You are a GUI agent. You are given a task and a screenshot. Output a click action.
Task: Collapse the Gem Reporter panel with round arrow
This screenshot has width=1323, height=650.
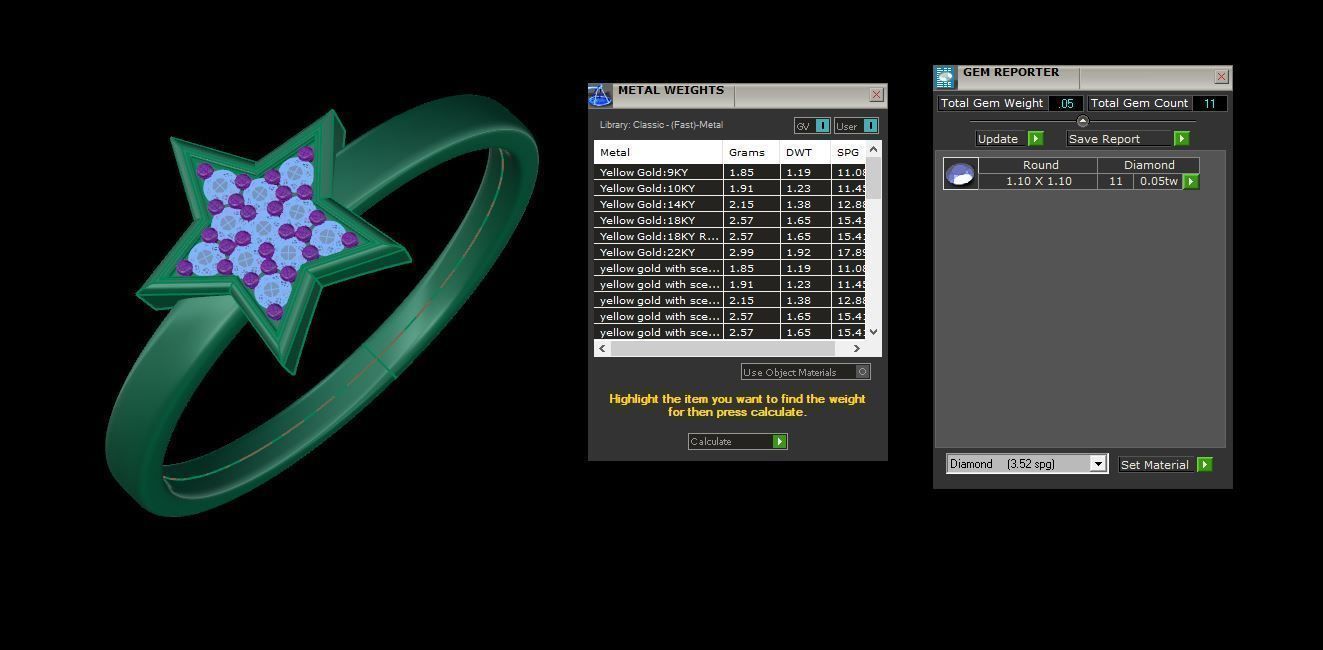(1082, 121)
